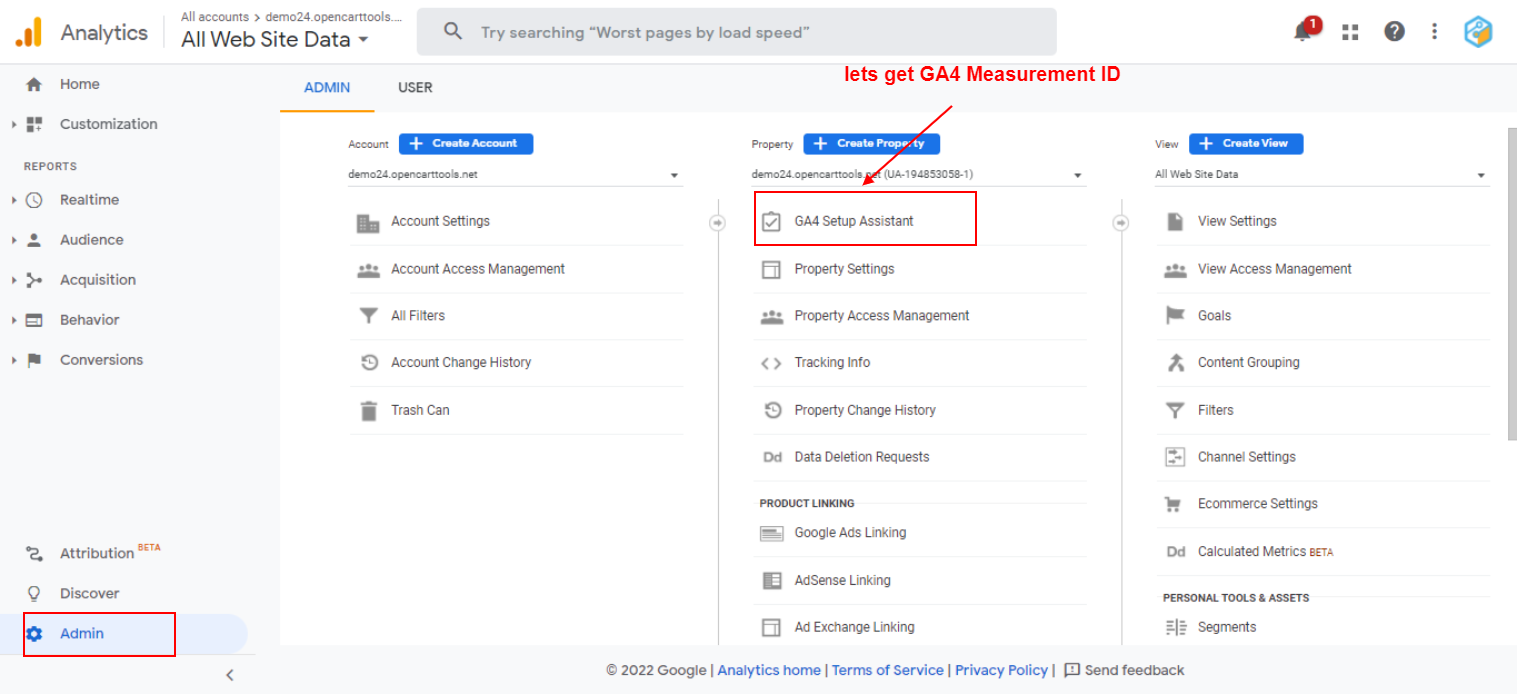Click the search field in top bar
The image size is (1517, 694).
[736, 32]
